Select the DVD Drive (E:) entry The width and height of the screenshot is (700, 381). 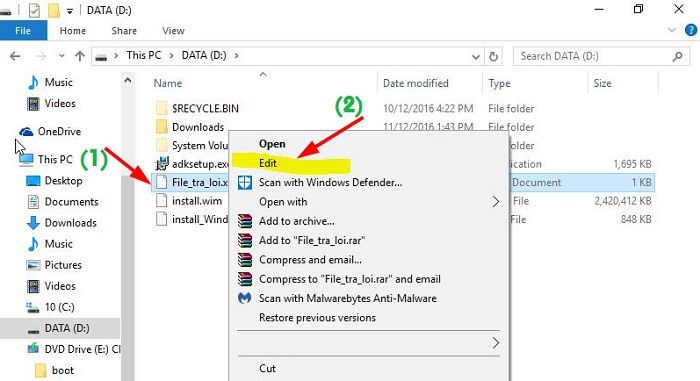(x=74, y=349)
